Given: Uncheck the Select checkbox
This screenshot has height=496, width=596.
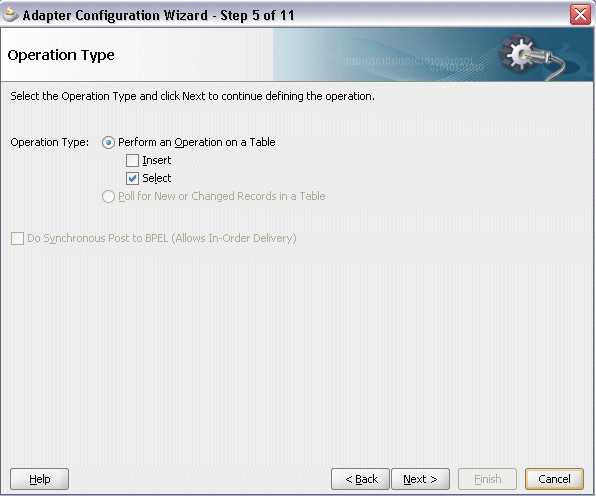Looking at the screenshot, I should [x=132, y=178].
